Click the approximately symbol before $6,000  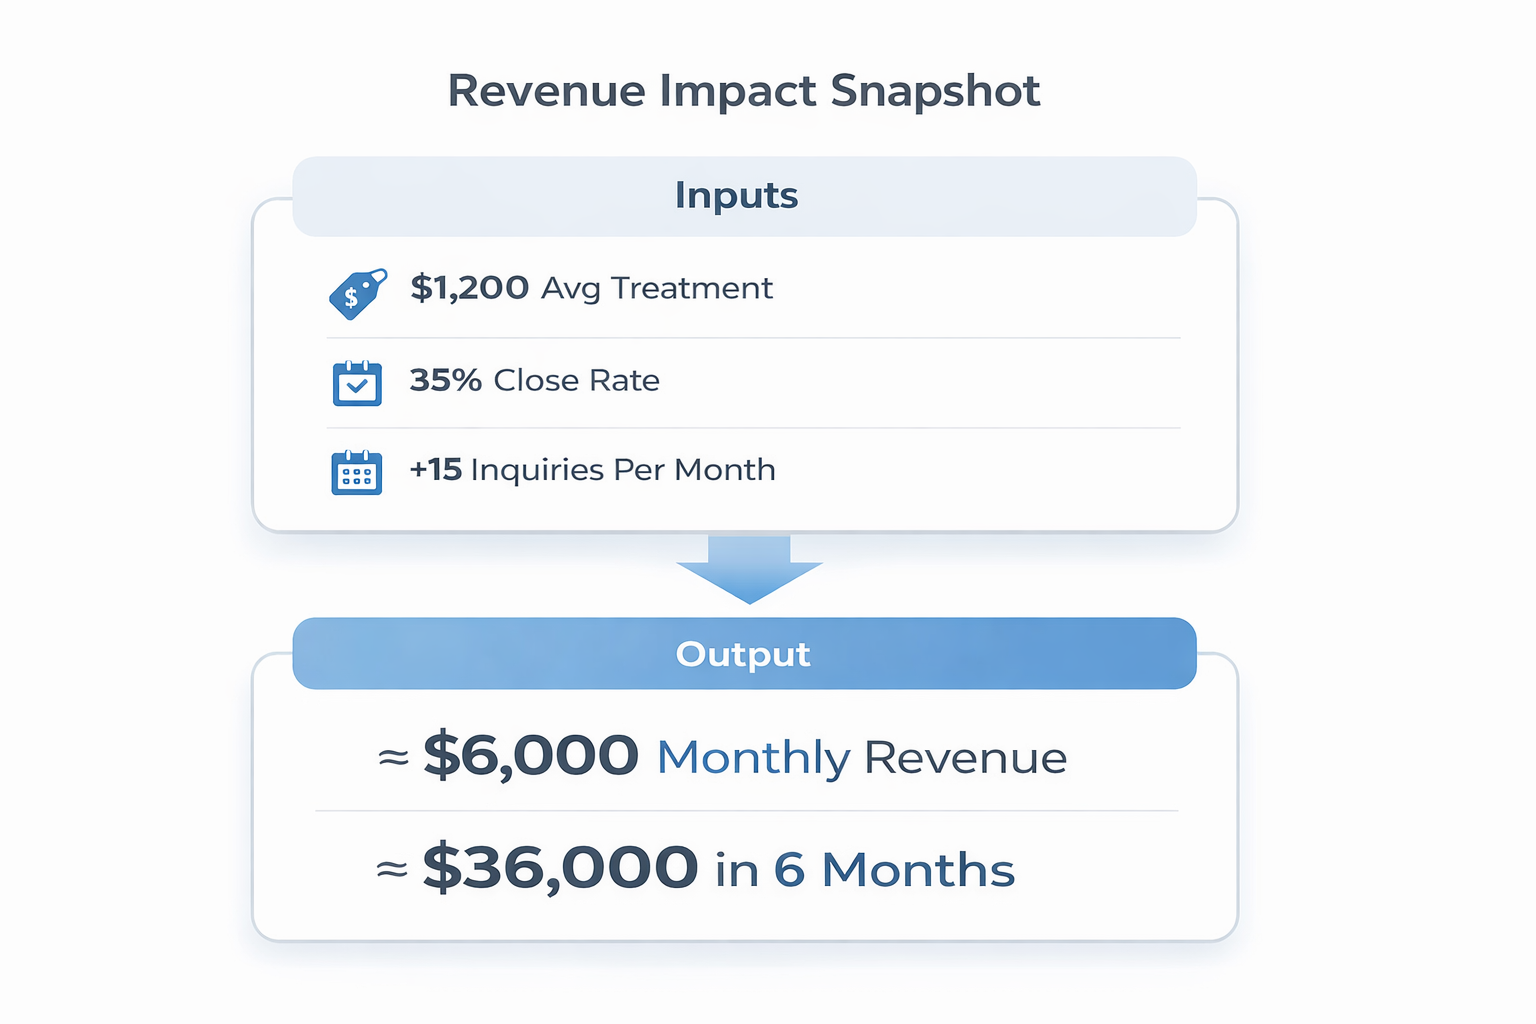(393, 758)
